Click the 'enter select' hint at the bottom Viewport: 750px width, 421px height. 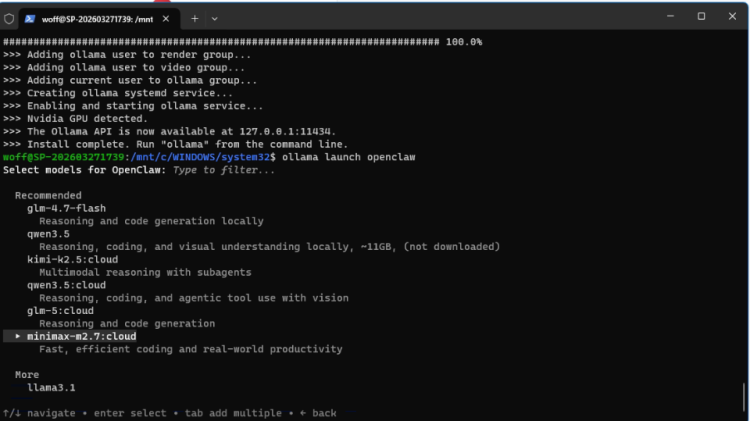point(130,413)
